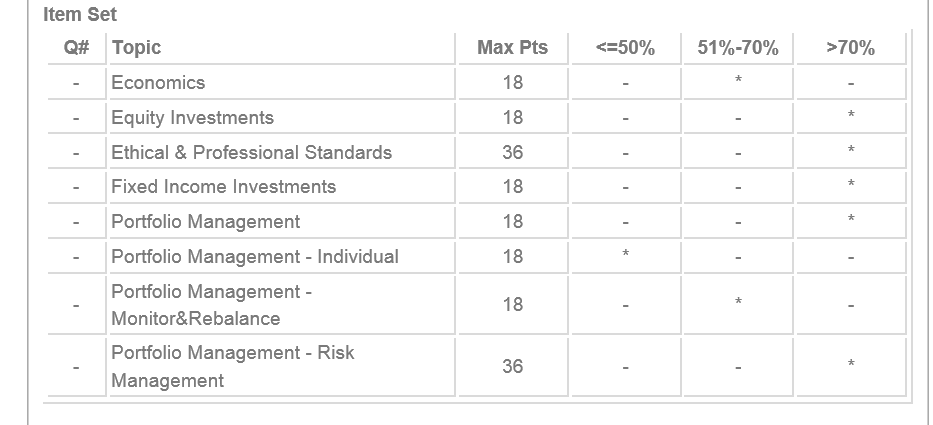Viewport: 933px width, 425px height.
Task: Click the <=50% column header
Action: (x=625, y=48)
